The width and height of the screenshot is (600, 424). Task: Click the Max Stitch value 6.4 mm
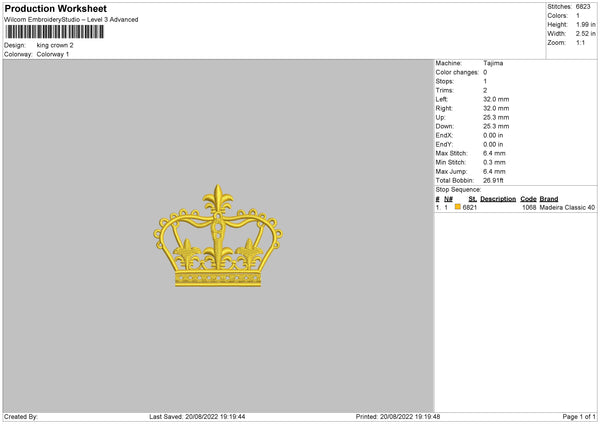click(494, 153)
